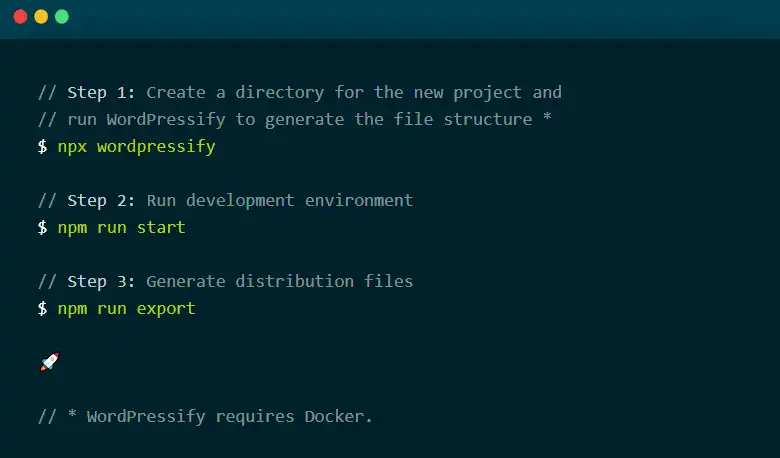Click 'Generate distribution files' comment text
Viewport: 780px width, 458px height.
[280, 281]
